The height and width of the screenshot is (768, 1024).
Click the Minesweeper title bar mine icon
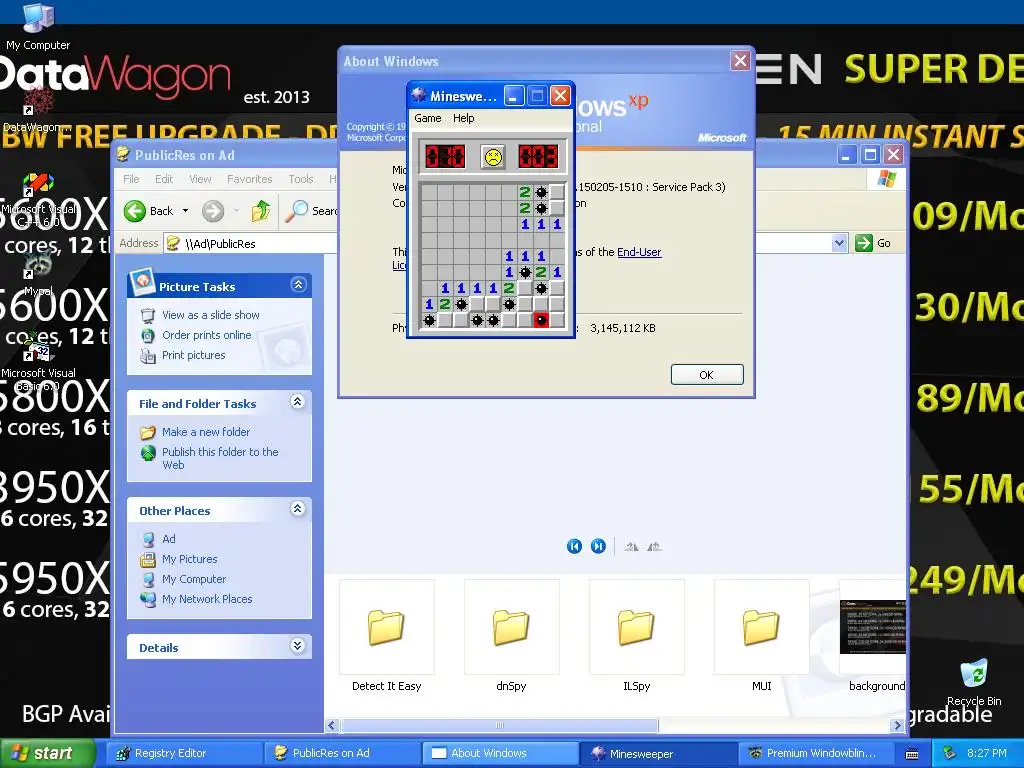[418, 96]
